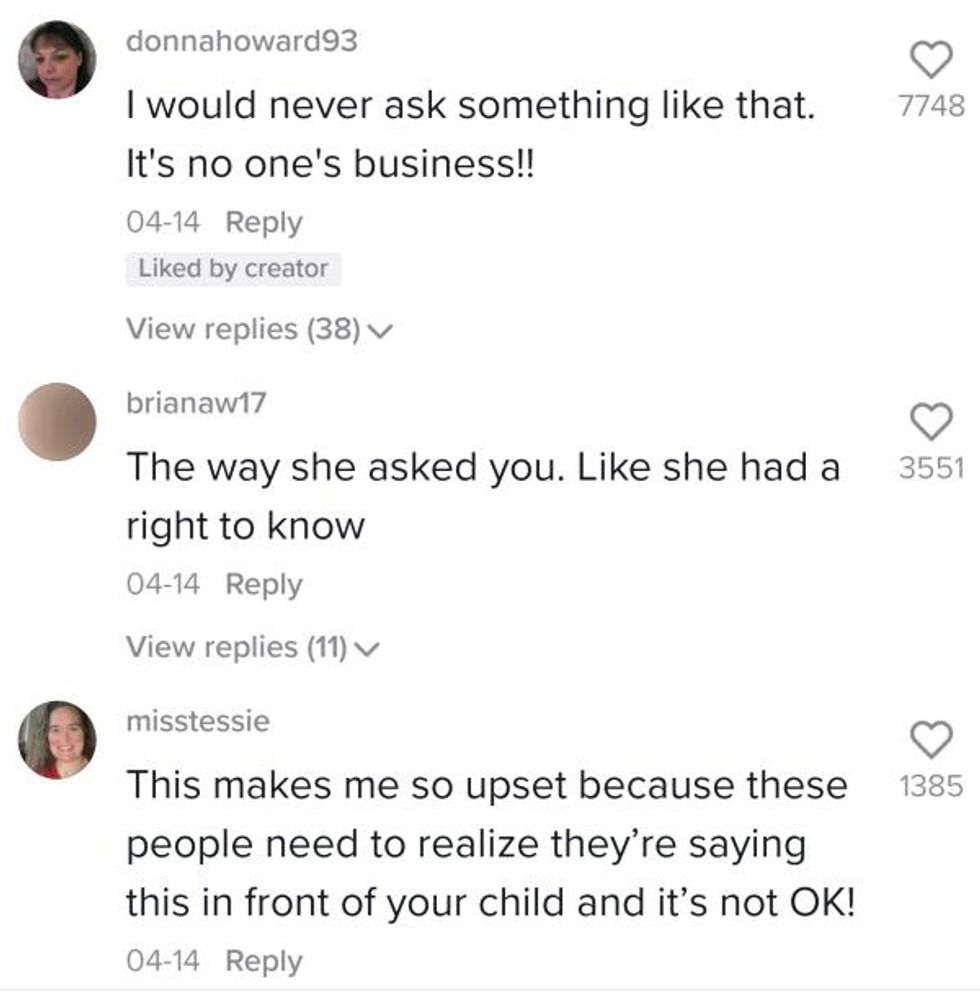Click the 'Liked by creator' badge
This screenshot has width=980, height=995.
pos(233,269)
